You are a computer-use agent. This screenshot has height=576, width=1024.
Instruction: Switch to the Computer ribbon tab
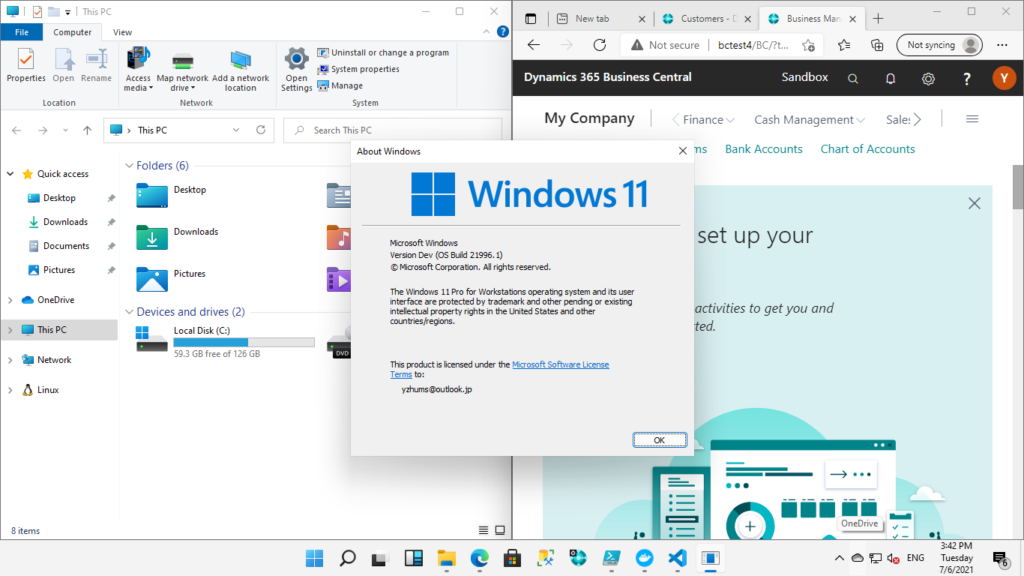click(x=74, y=32)
